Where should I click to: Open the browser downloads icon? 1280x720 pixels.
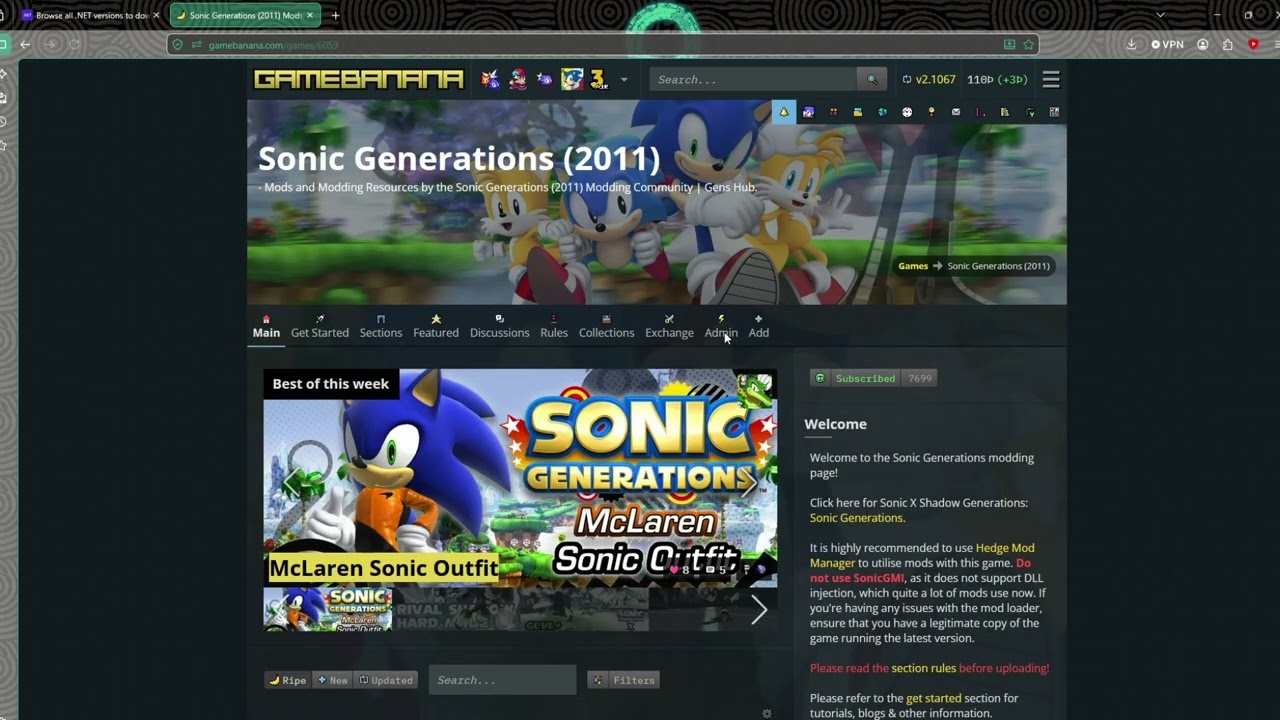(x=1131, y=44)
